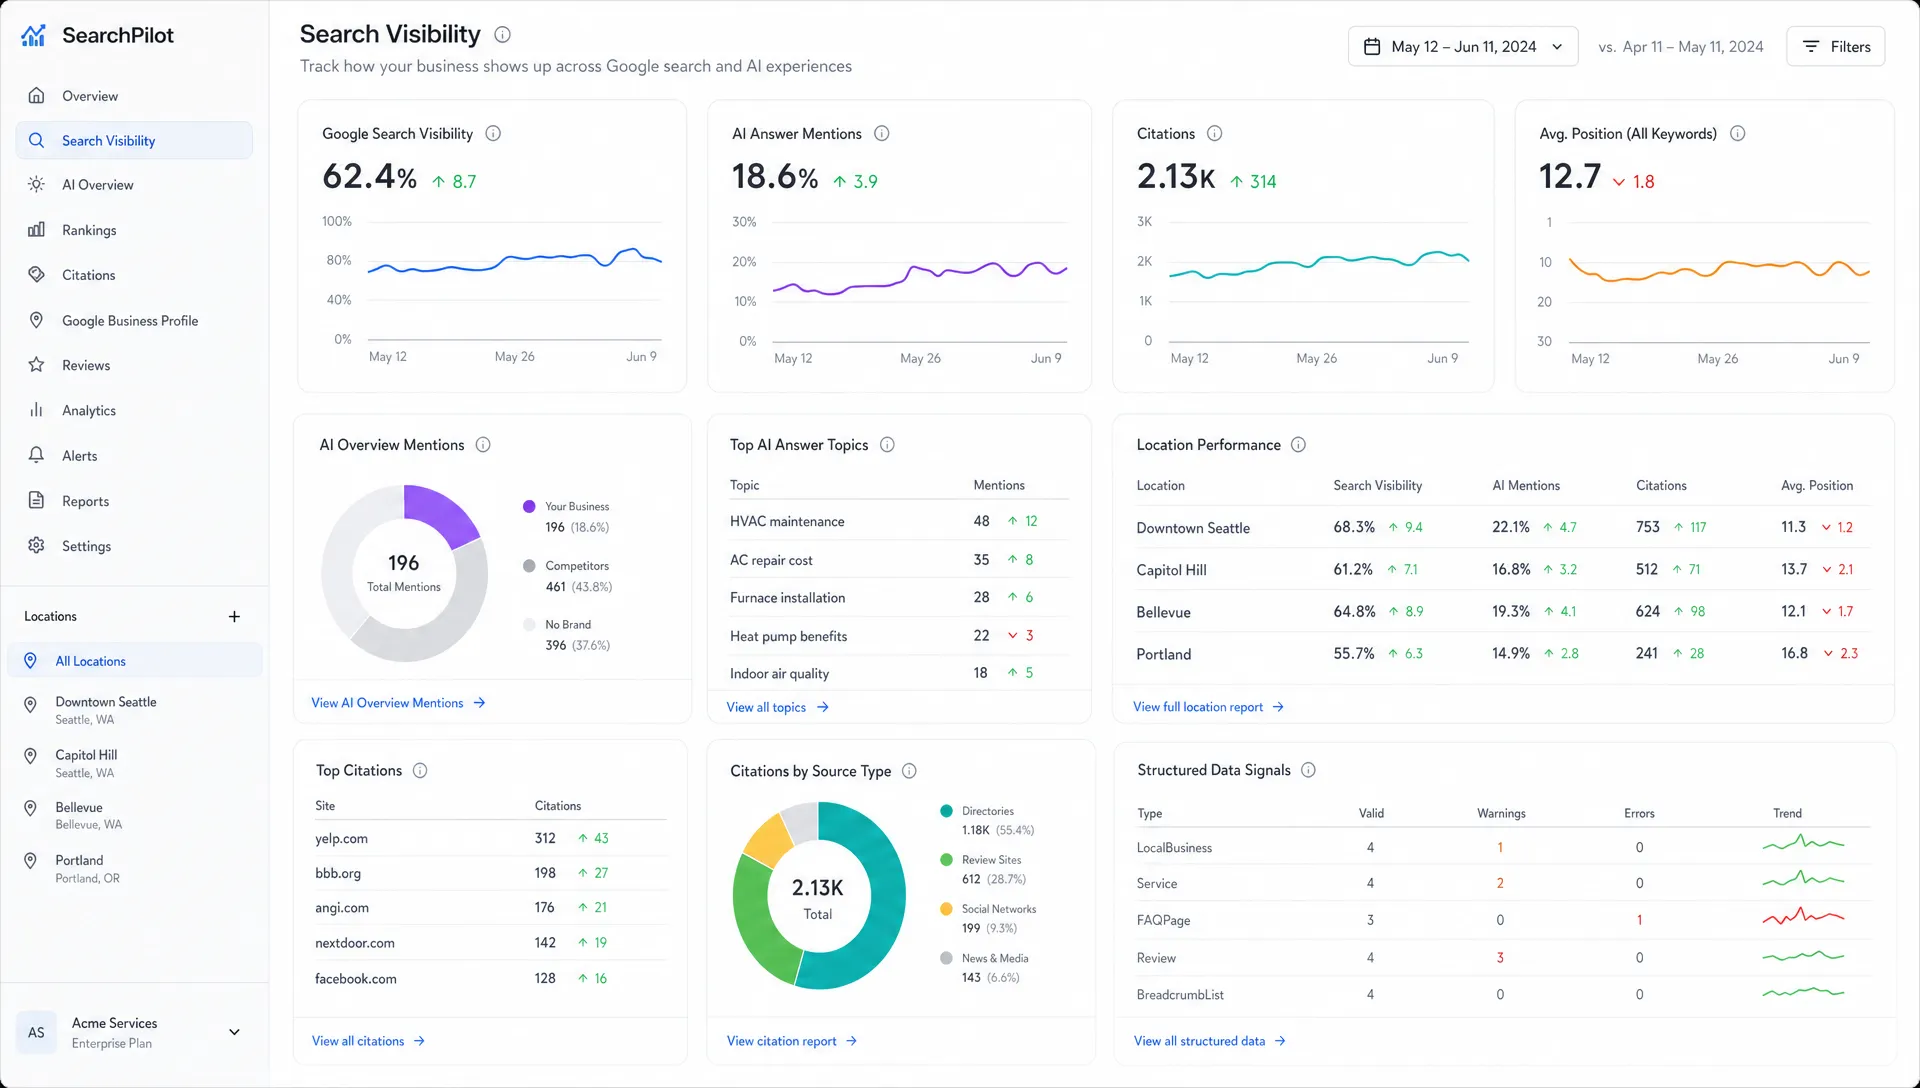
Task: Click the HVAC maintenance topic row
Action: (899, 521)
